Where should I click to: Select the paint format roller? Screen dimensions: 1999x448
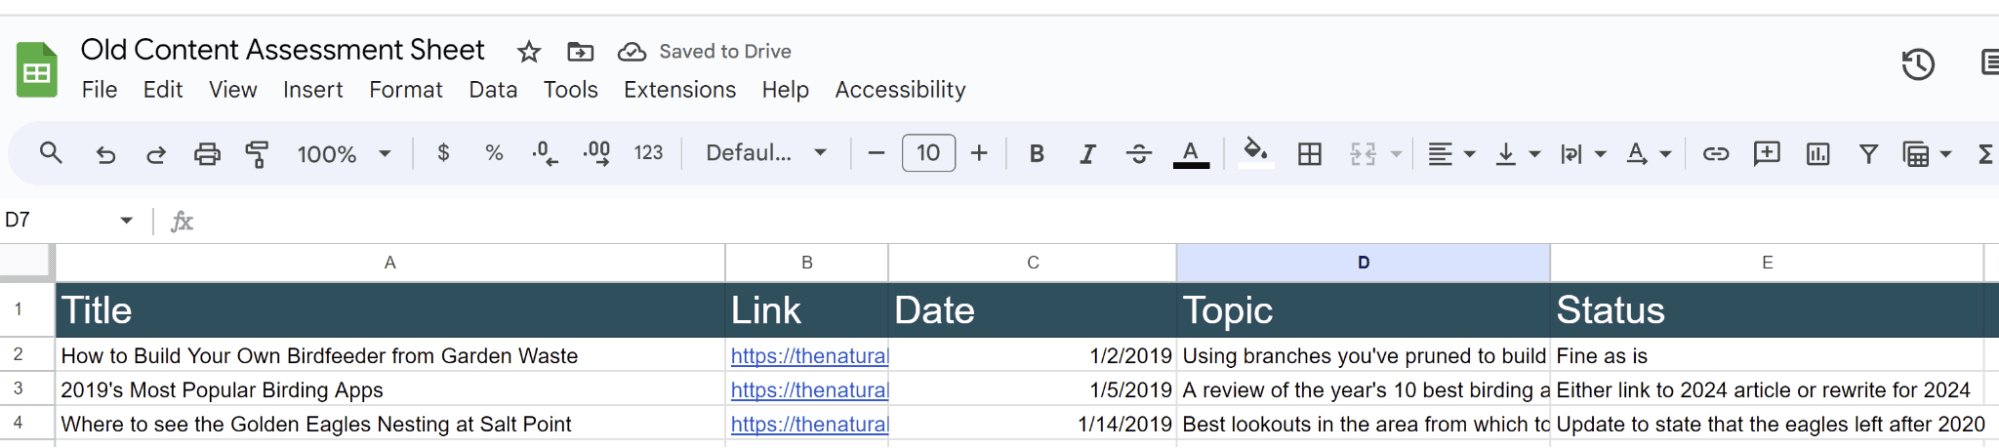(x=257, y=154)
